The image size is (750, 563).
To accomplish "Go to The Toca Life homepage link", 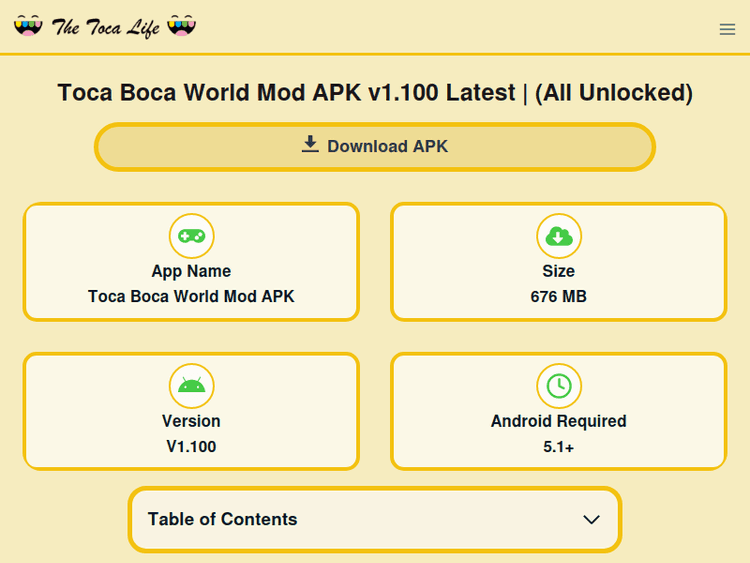I will (x=105, y=27).
